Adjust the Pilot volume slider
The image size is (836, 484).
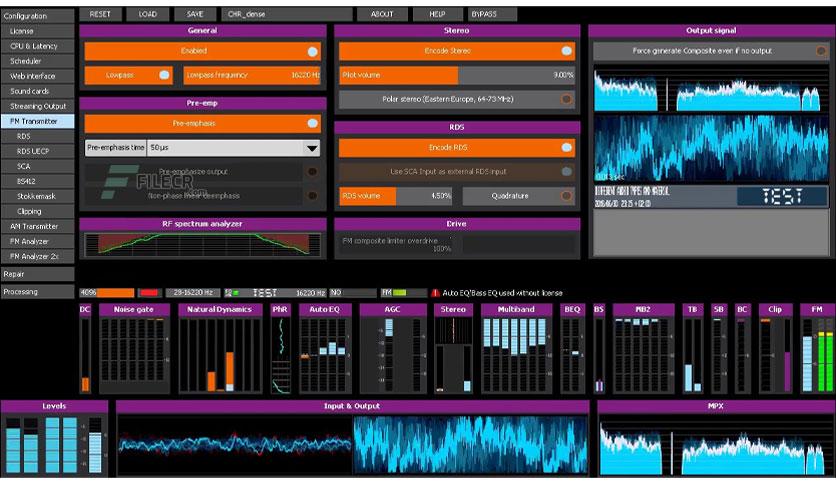[x=457, y=75]
